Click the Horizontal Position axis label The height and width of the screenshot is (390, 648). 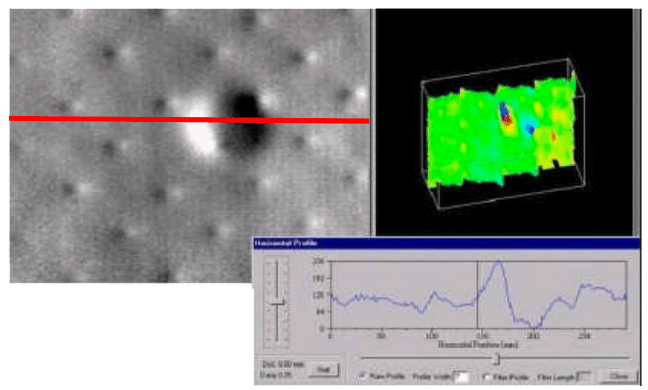478,344
